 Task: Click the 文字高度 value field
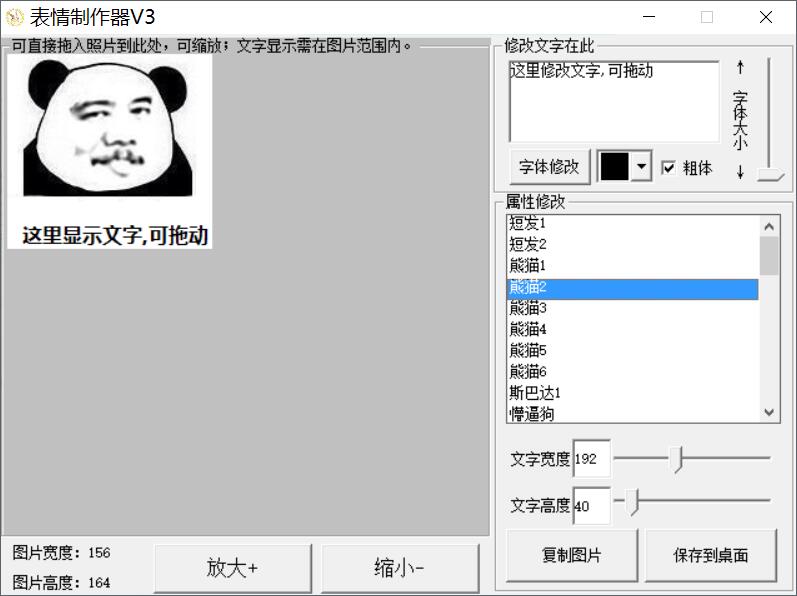click(592, 506)
